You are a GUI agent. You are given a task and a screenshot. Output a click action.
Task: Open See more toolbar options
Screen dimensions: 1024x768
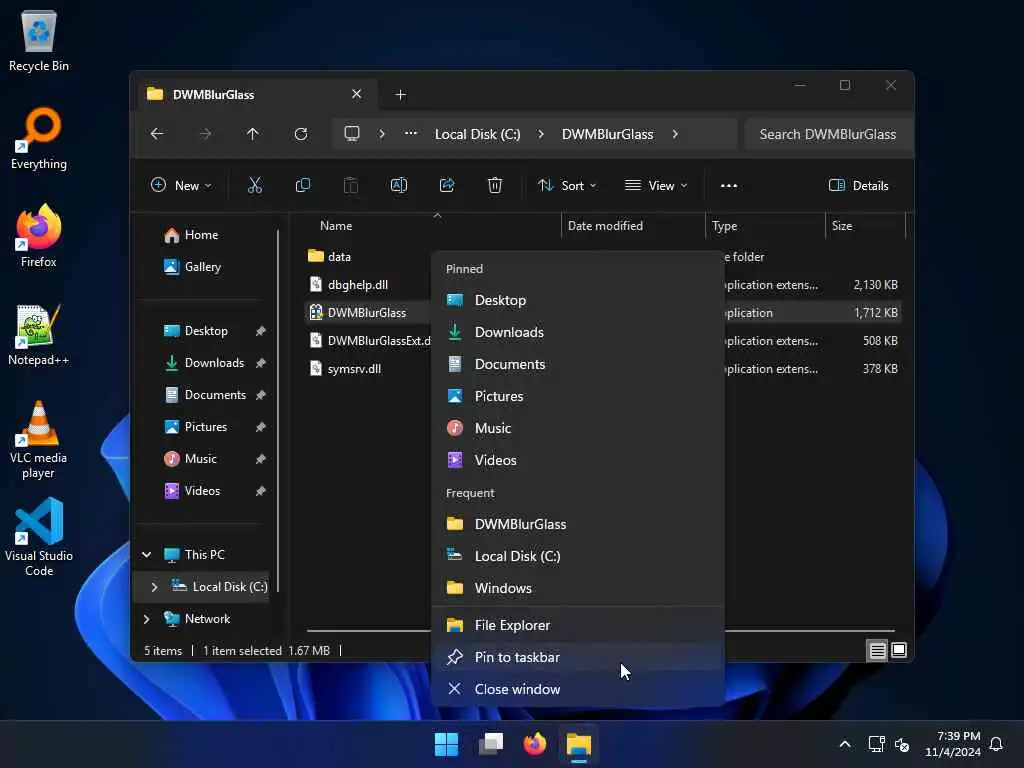point(729,185)
